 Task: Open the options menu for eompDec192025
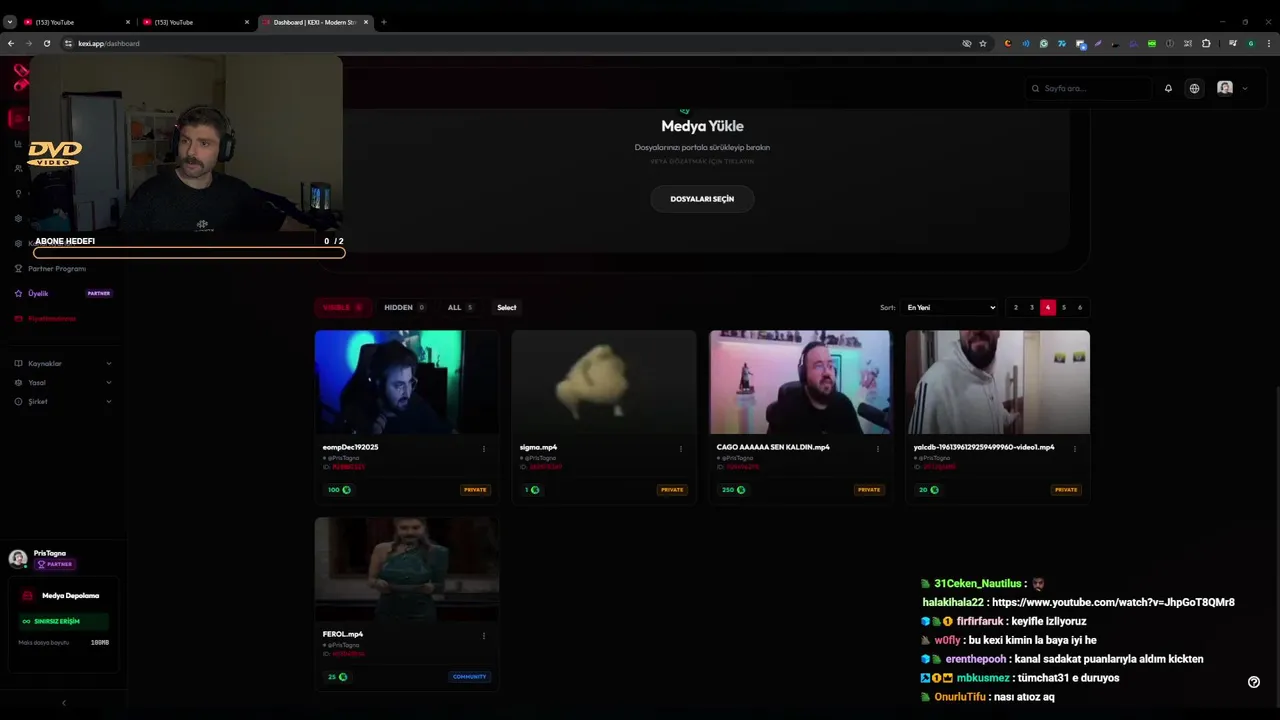click(484, 449)
